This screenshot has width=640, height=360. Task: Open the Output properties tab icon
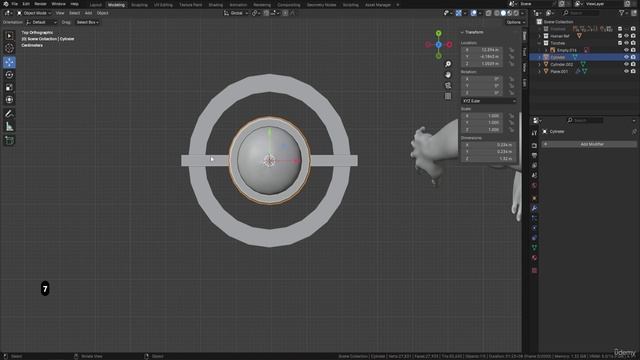coord(534,155)
